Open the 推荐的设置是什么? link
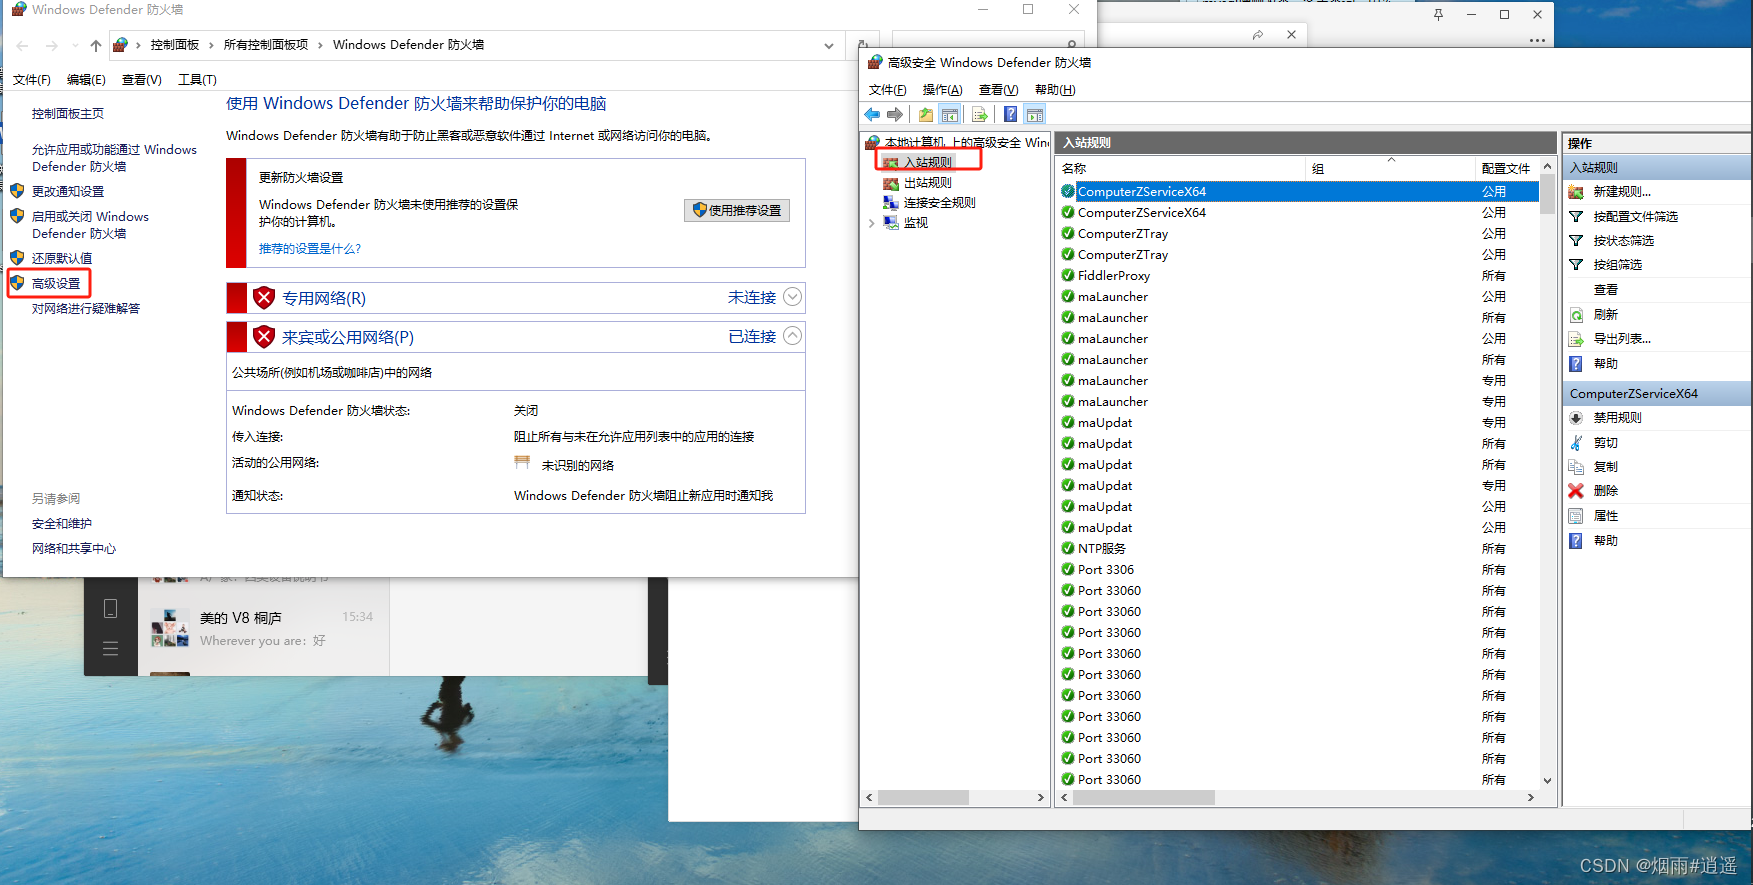Screen dimensions: 1753x885 310,249
